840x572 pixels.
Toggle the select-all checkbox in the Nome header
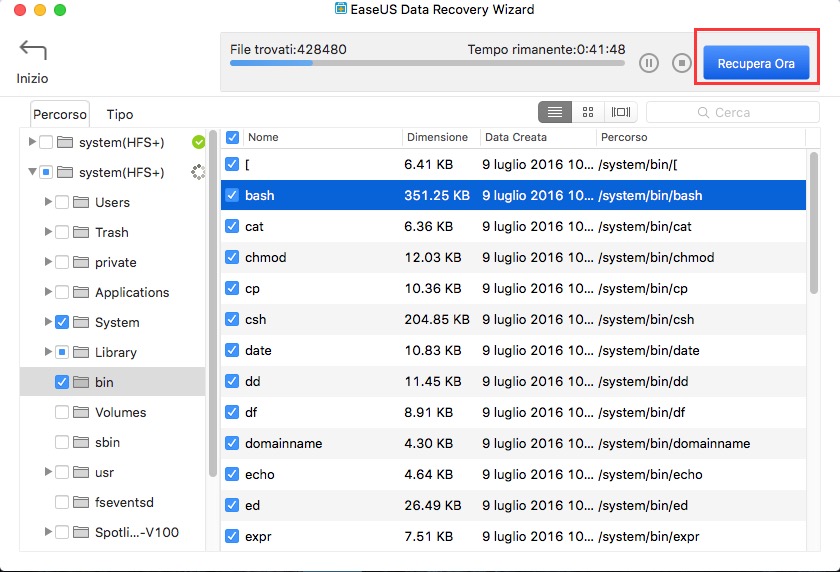(232, 138)
